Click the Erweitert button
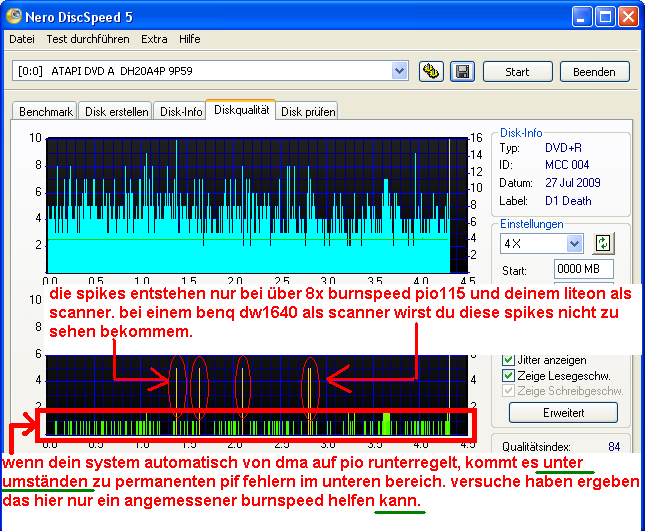Viewport: 645px width, 531px height. [x=563, y=413]
